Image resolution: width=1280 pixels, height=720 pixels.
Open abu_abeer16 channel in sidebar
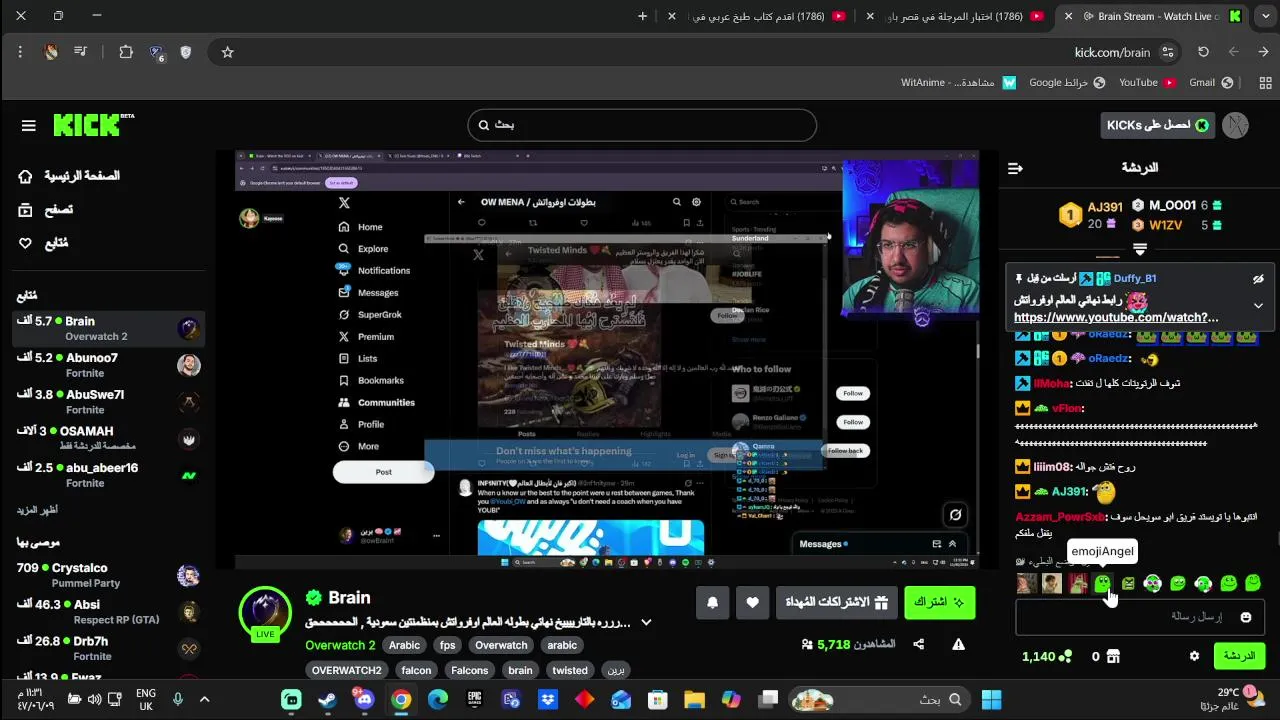109,475
